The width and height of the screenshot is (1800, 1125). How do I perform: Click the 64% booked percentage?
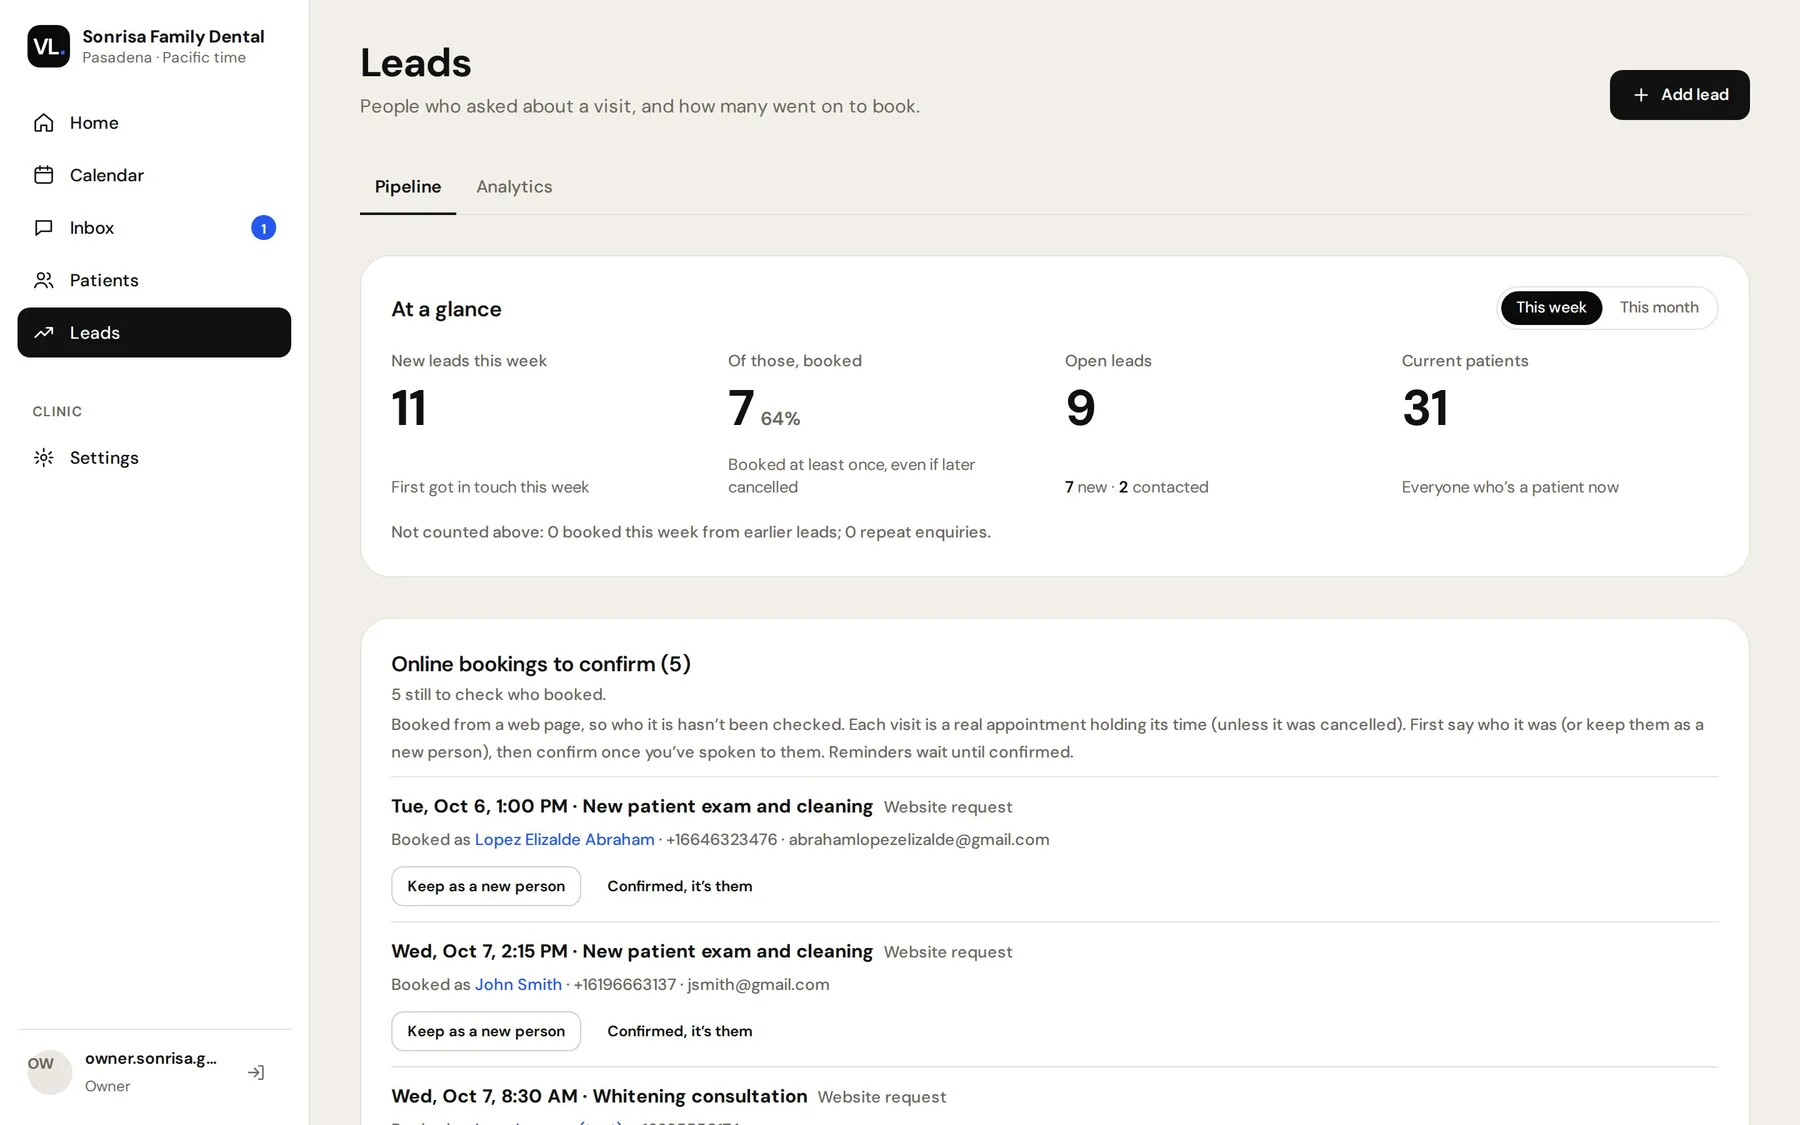780,419
